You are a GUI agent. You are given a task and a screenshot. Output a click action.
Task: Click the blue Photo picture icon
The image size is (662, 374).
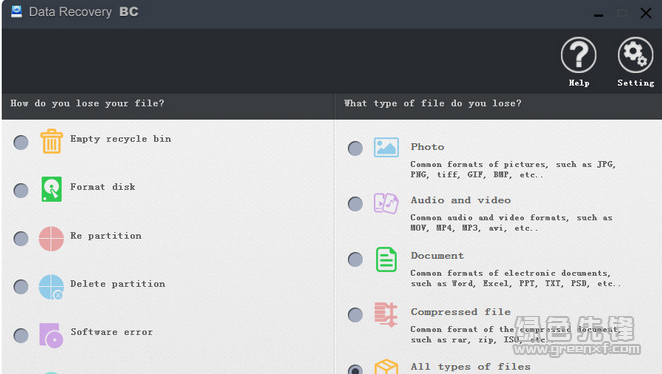pyautogui.click(x=386, y=147)
